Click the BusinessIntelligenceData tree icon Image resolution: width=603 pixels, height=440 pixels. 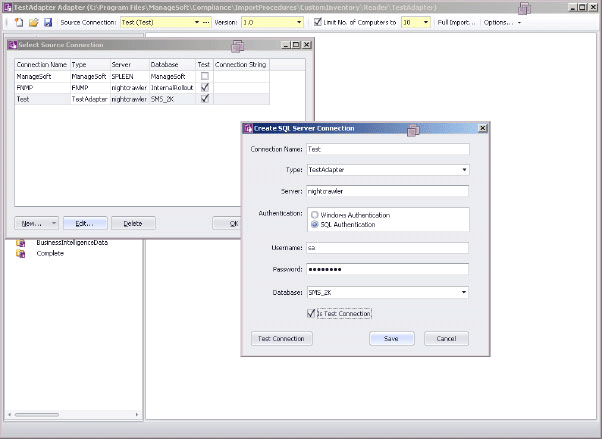click(x=20, y=242)
